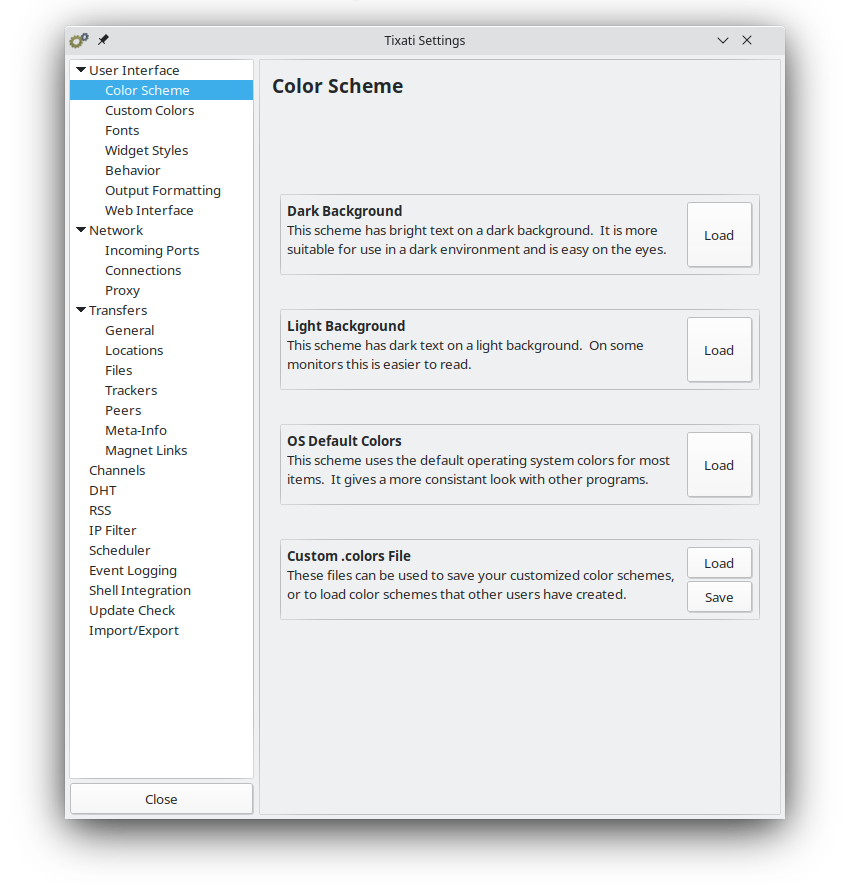850x894 pixels.
Task: Open the Web Interface settings
Action: coord(149,210)
